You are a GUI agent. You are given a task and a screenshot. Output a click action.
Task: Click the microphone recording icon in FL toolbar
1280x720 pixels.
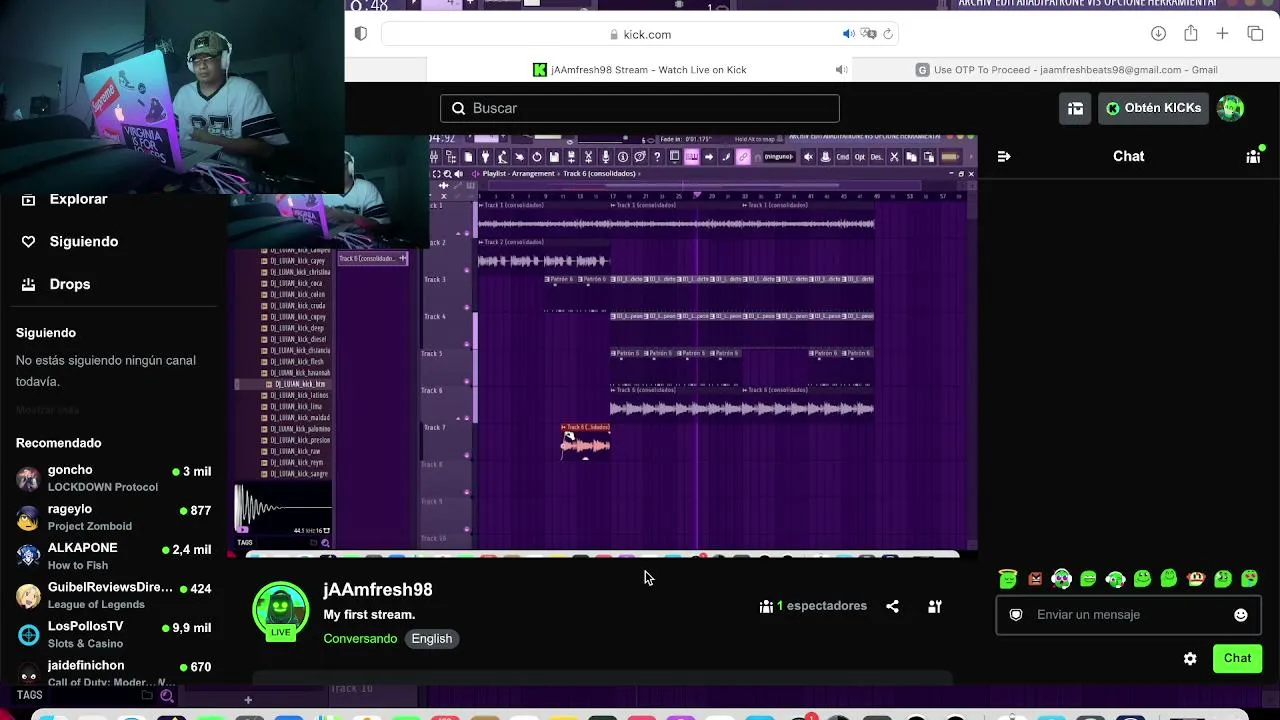point(605,157)
